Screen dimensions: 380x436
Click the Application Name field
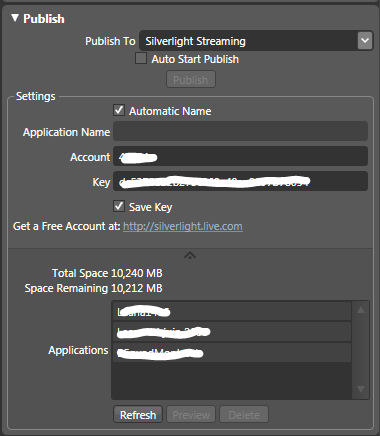point(240,131)
